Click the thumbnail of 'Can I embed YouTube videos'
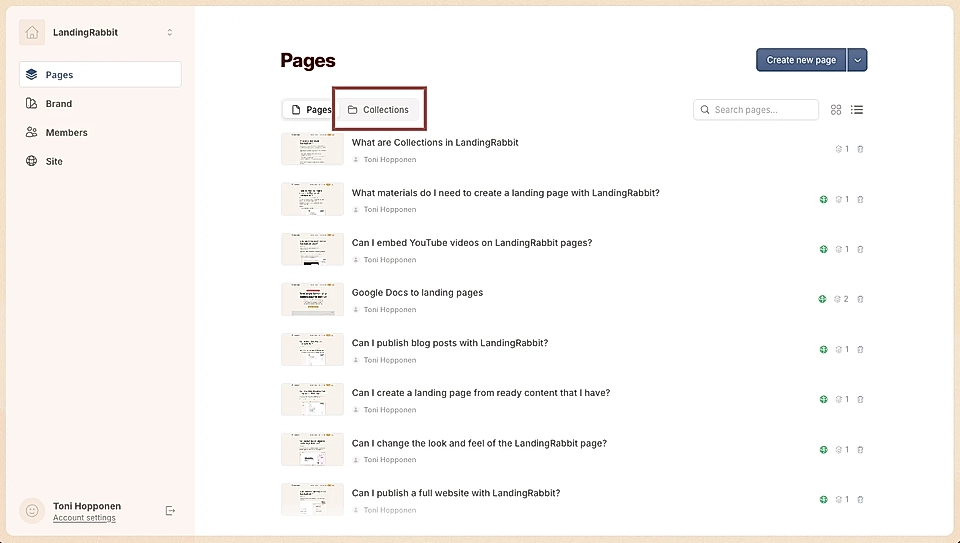Image resolution: width=960 pixels, height=543 pixels. [312, 249]
